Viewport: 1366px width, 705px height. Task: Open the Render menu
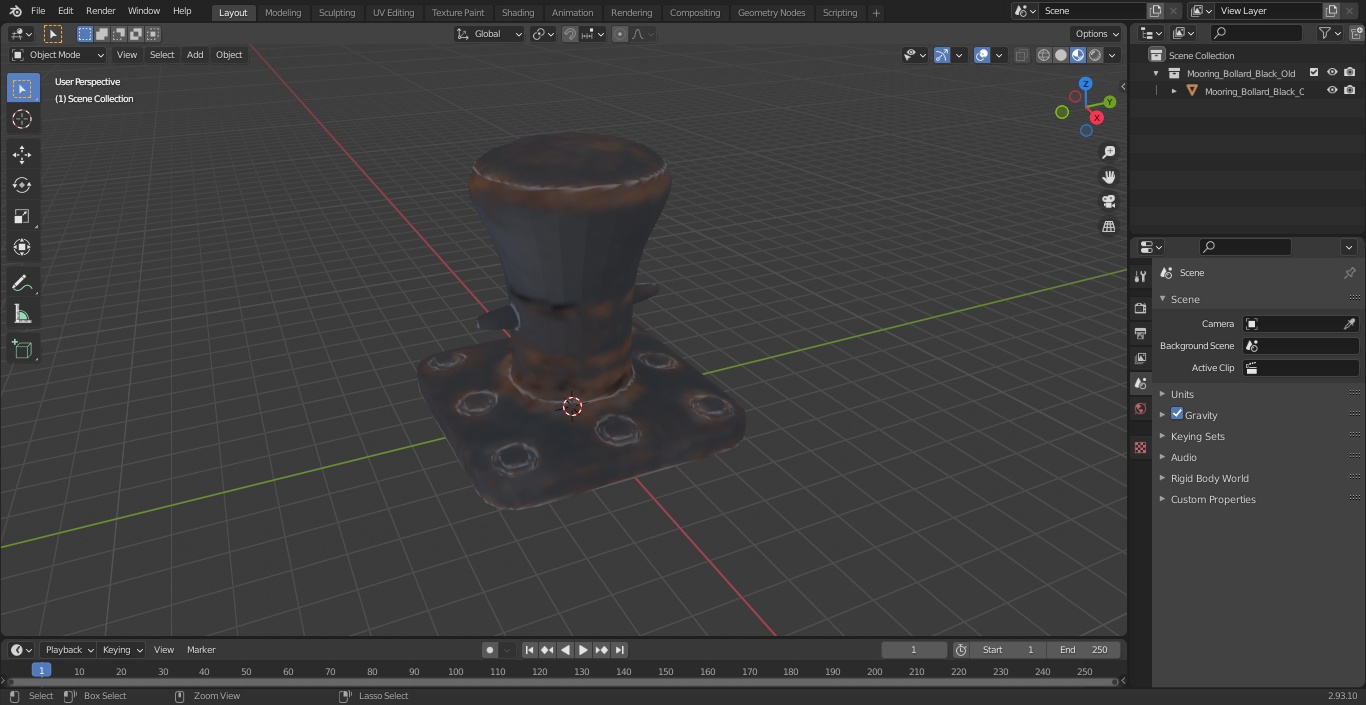(x=100, y=11)
